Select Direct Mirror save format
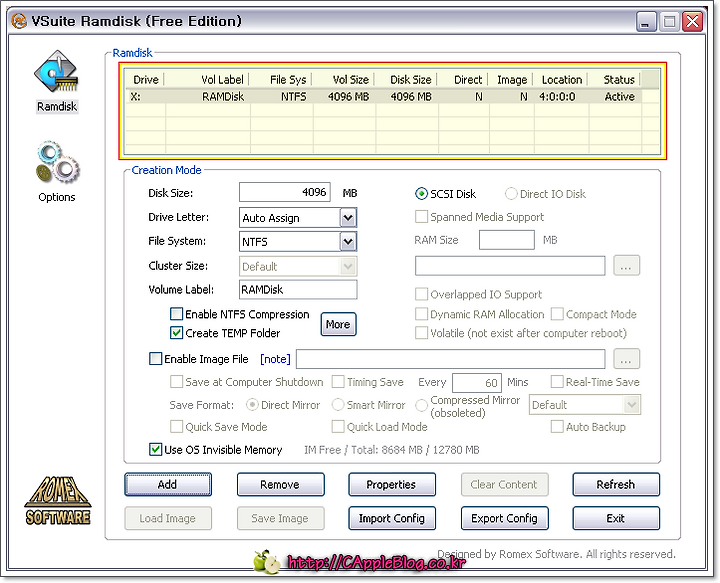The image size is (720, 583). point(252,405)
